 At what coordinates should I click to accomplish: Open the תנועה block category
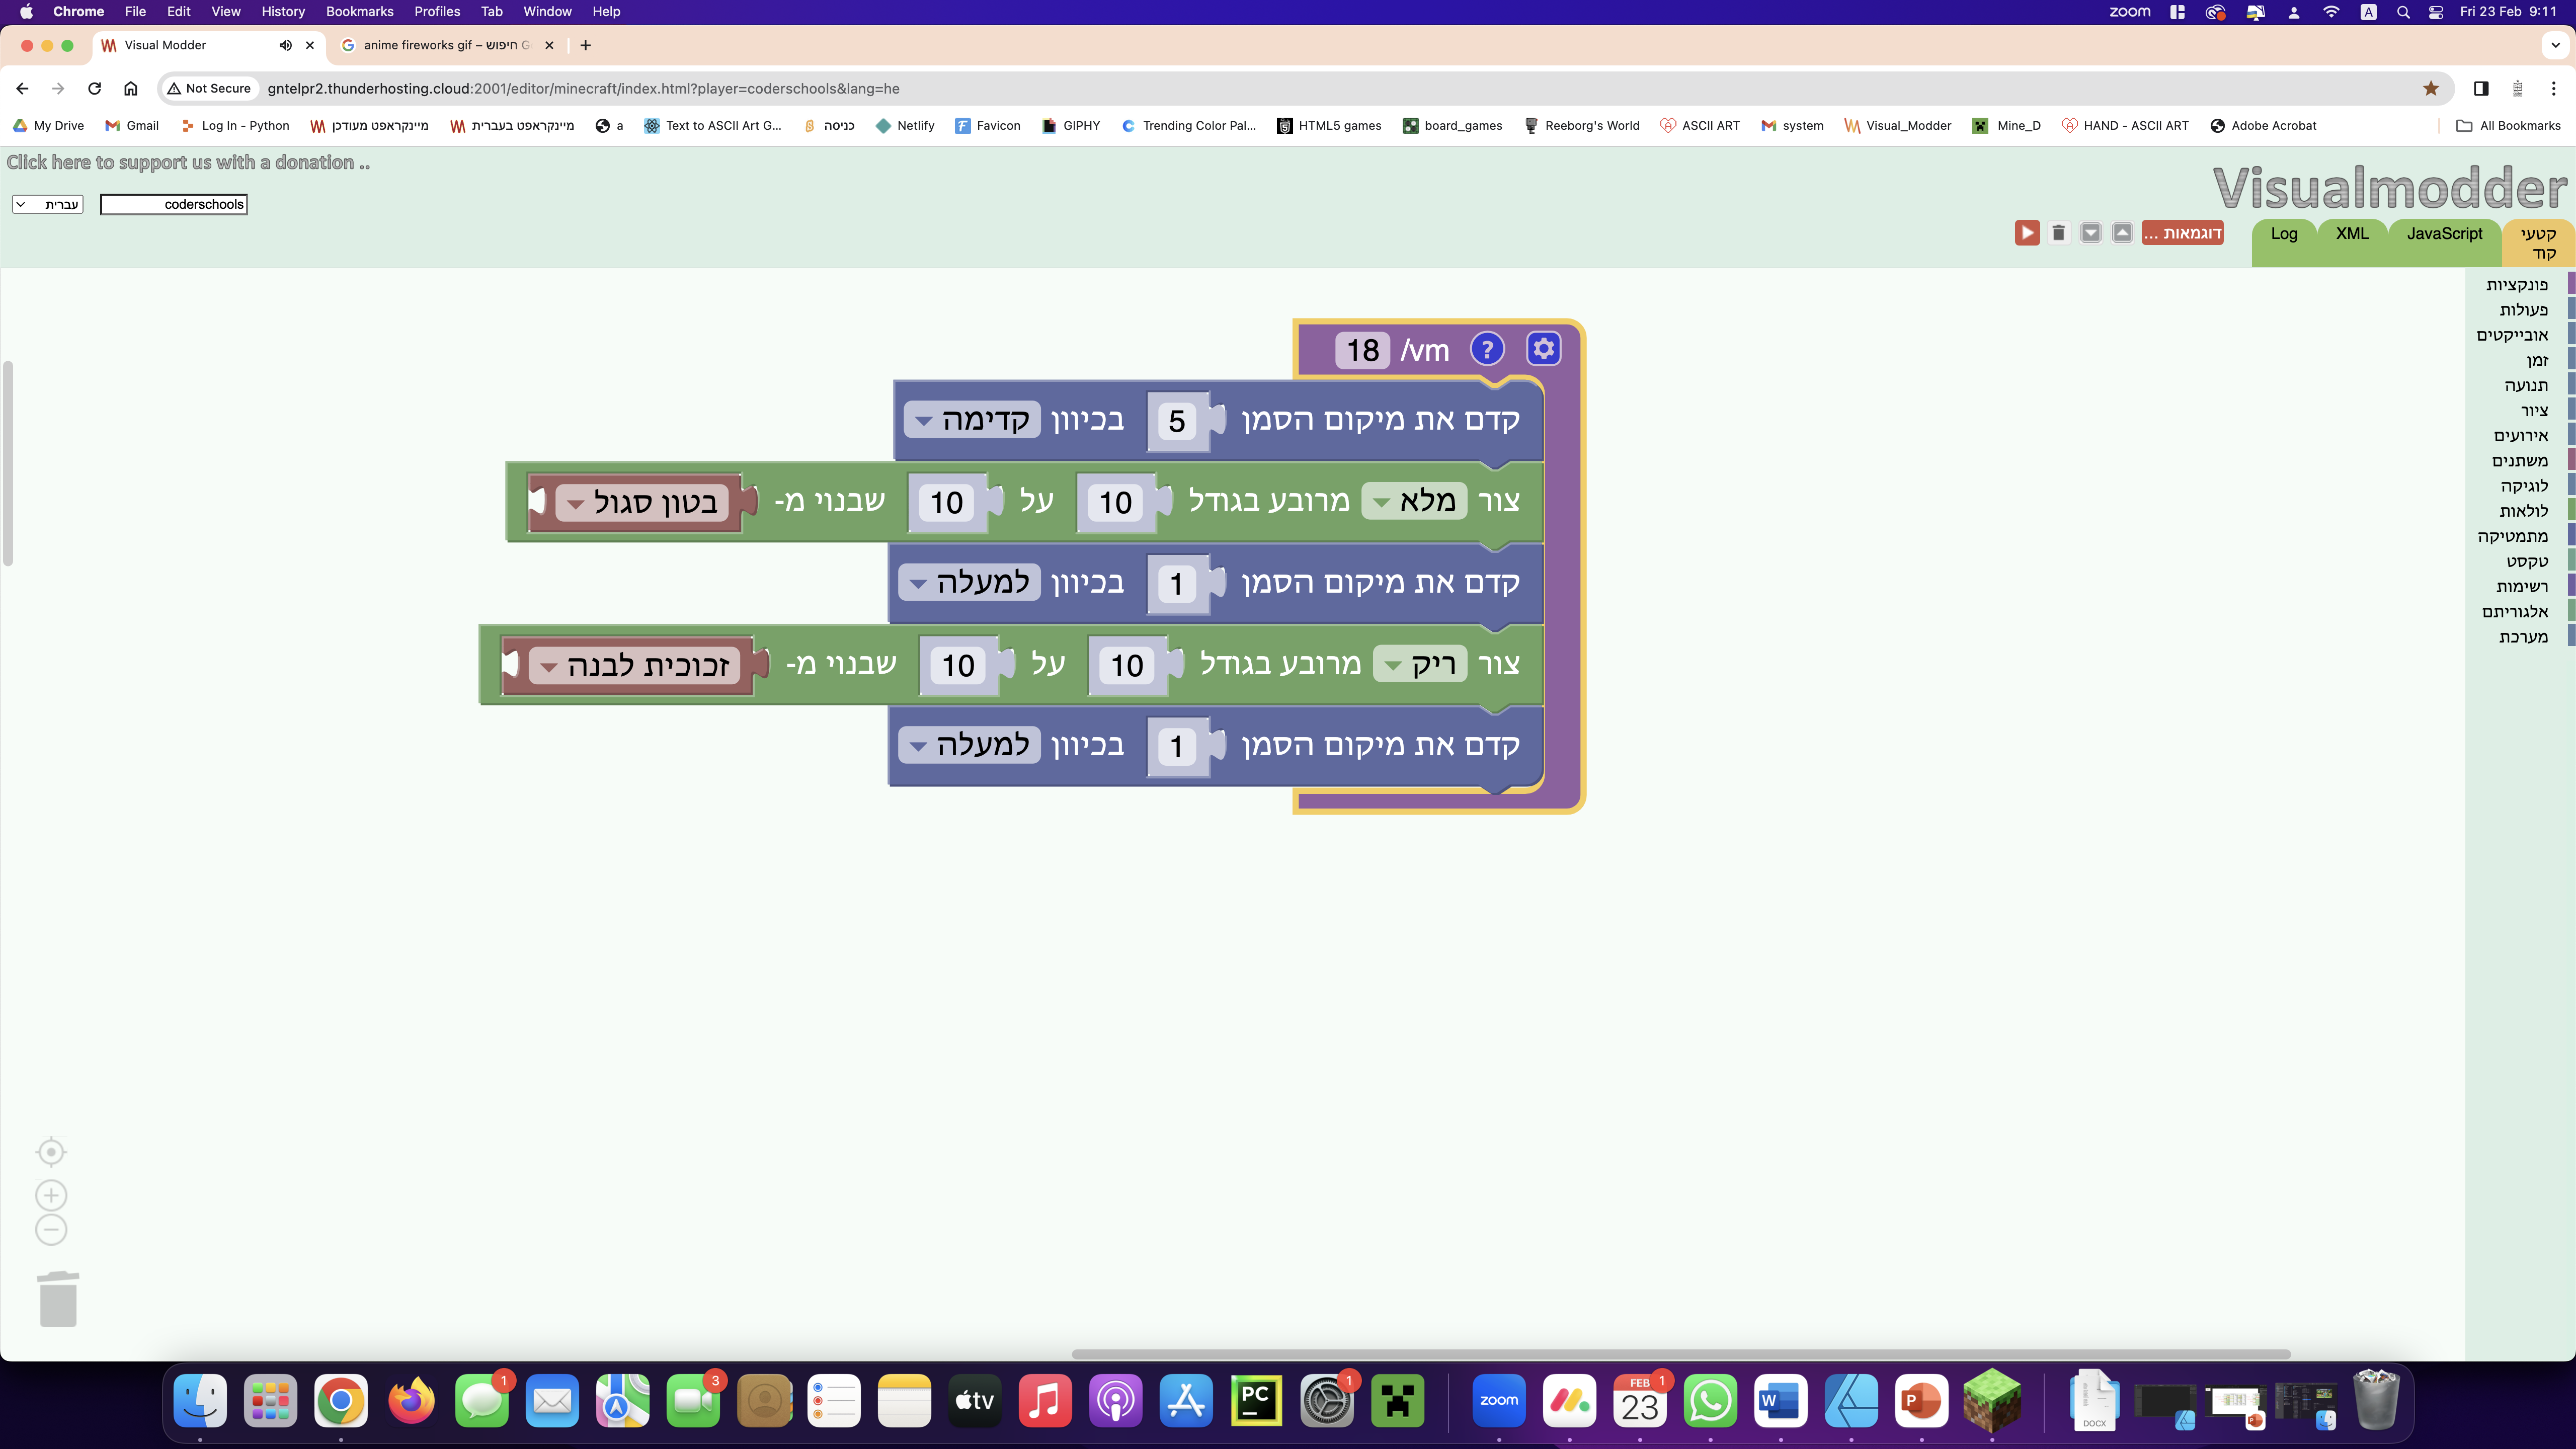click(2526, 385)
